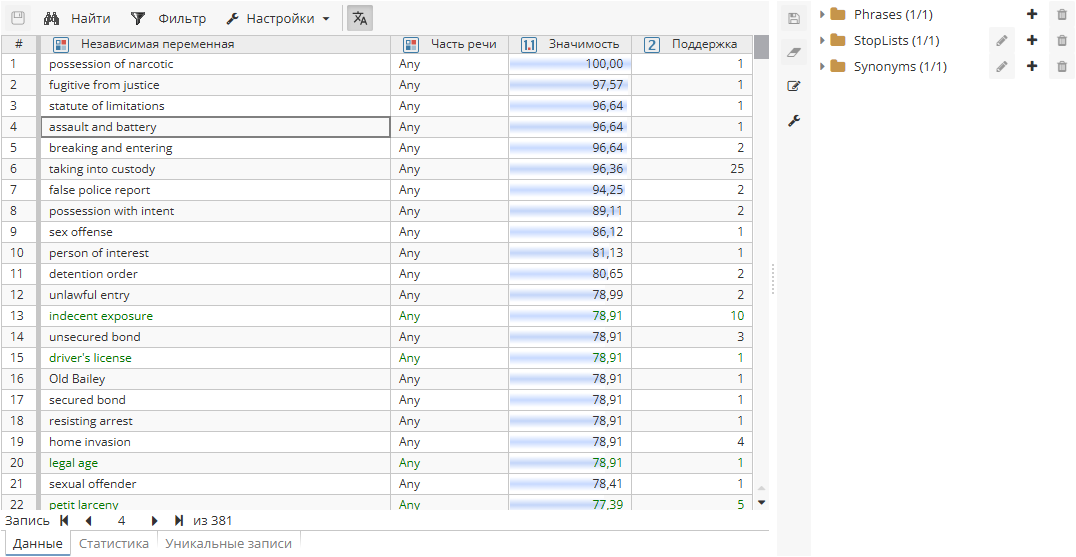The width and height of the screenshot is (1076, 557).
Task: Switch to the Статистика tab
Action: (114, 543)
